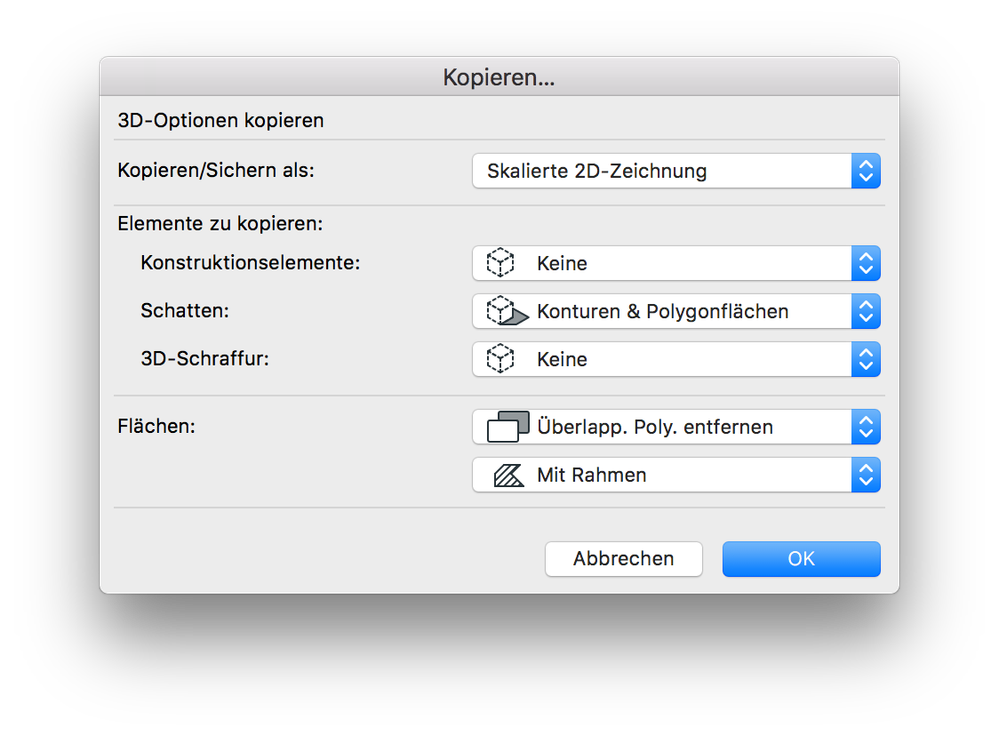The image size is (999, 736).
Task: Click the Konturen & Polygonflächen option text
Action: [662, 312]
